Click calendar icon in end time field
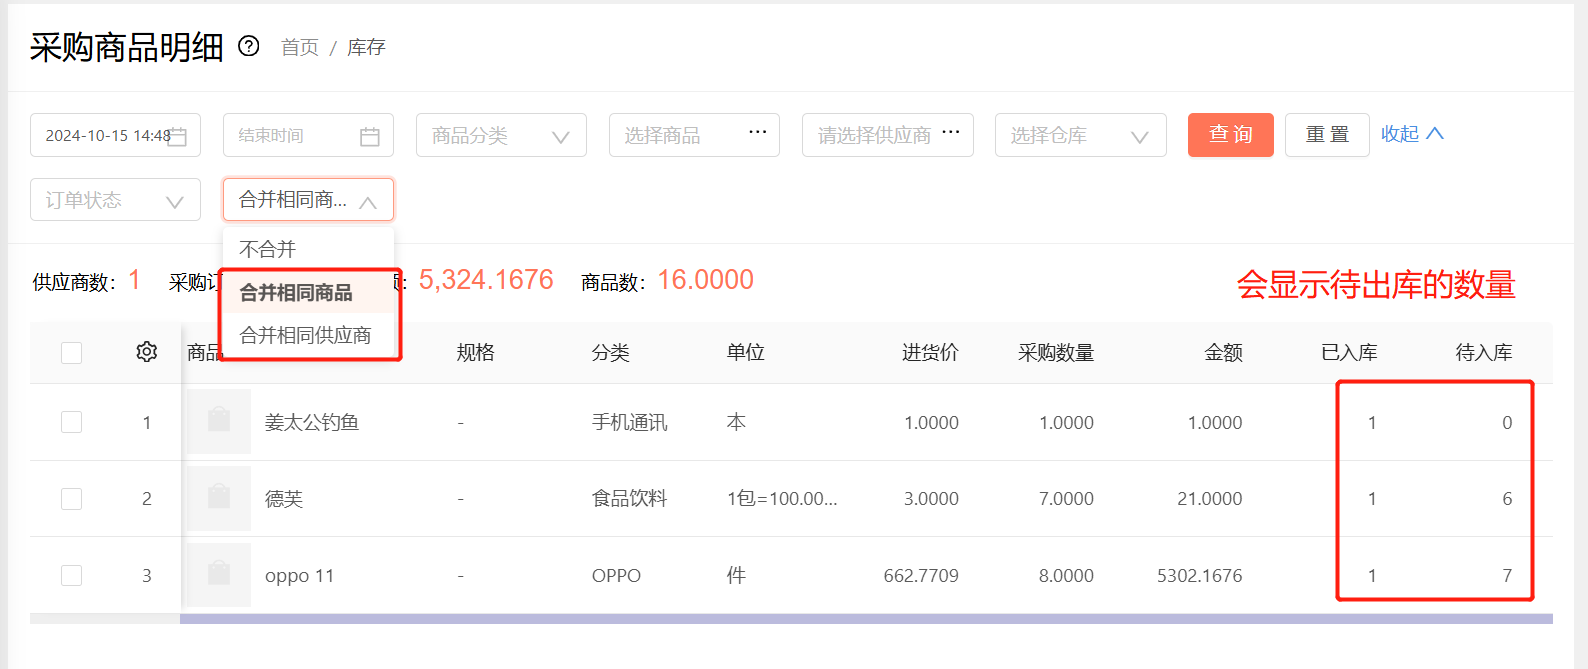Image resolution: width=1588 pixels, height=669 pixels. 369,136
